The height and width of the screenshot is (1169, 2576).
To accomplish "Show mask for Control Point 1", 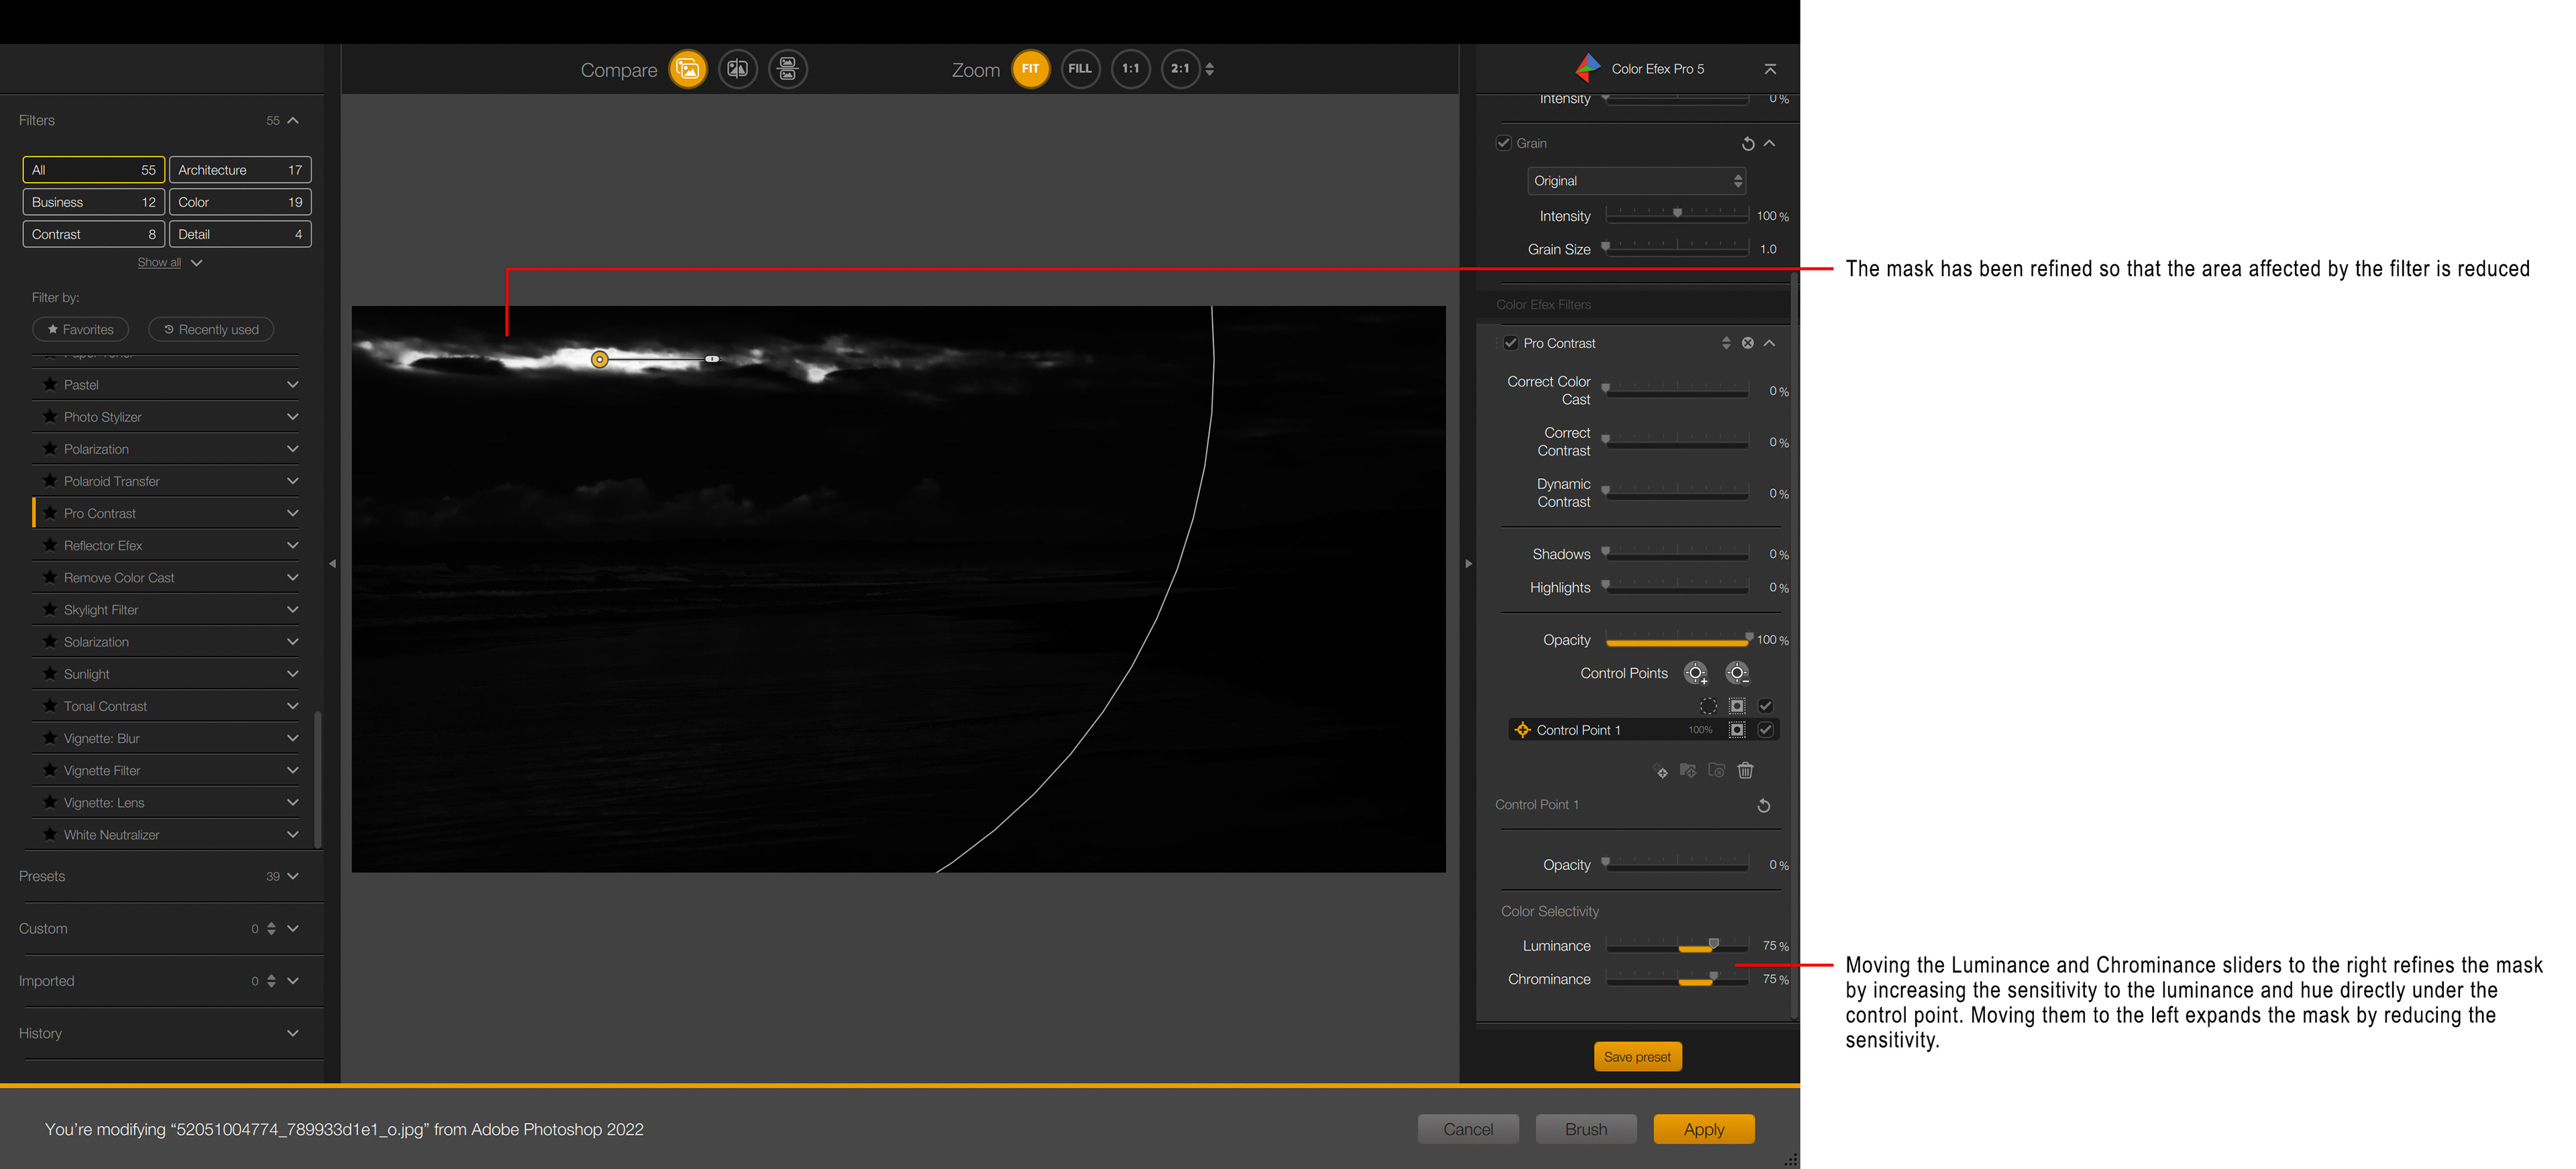I will [1737, 730].
